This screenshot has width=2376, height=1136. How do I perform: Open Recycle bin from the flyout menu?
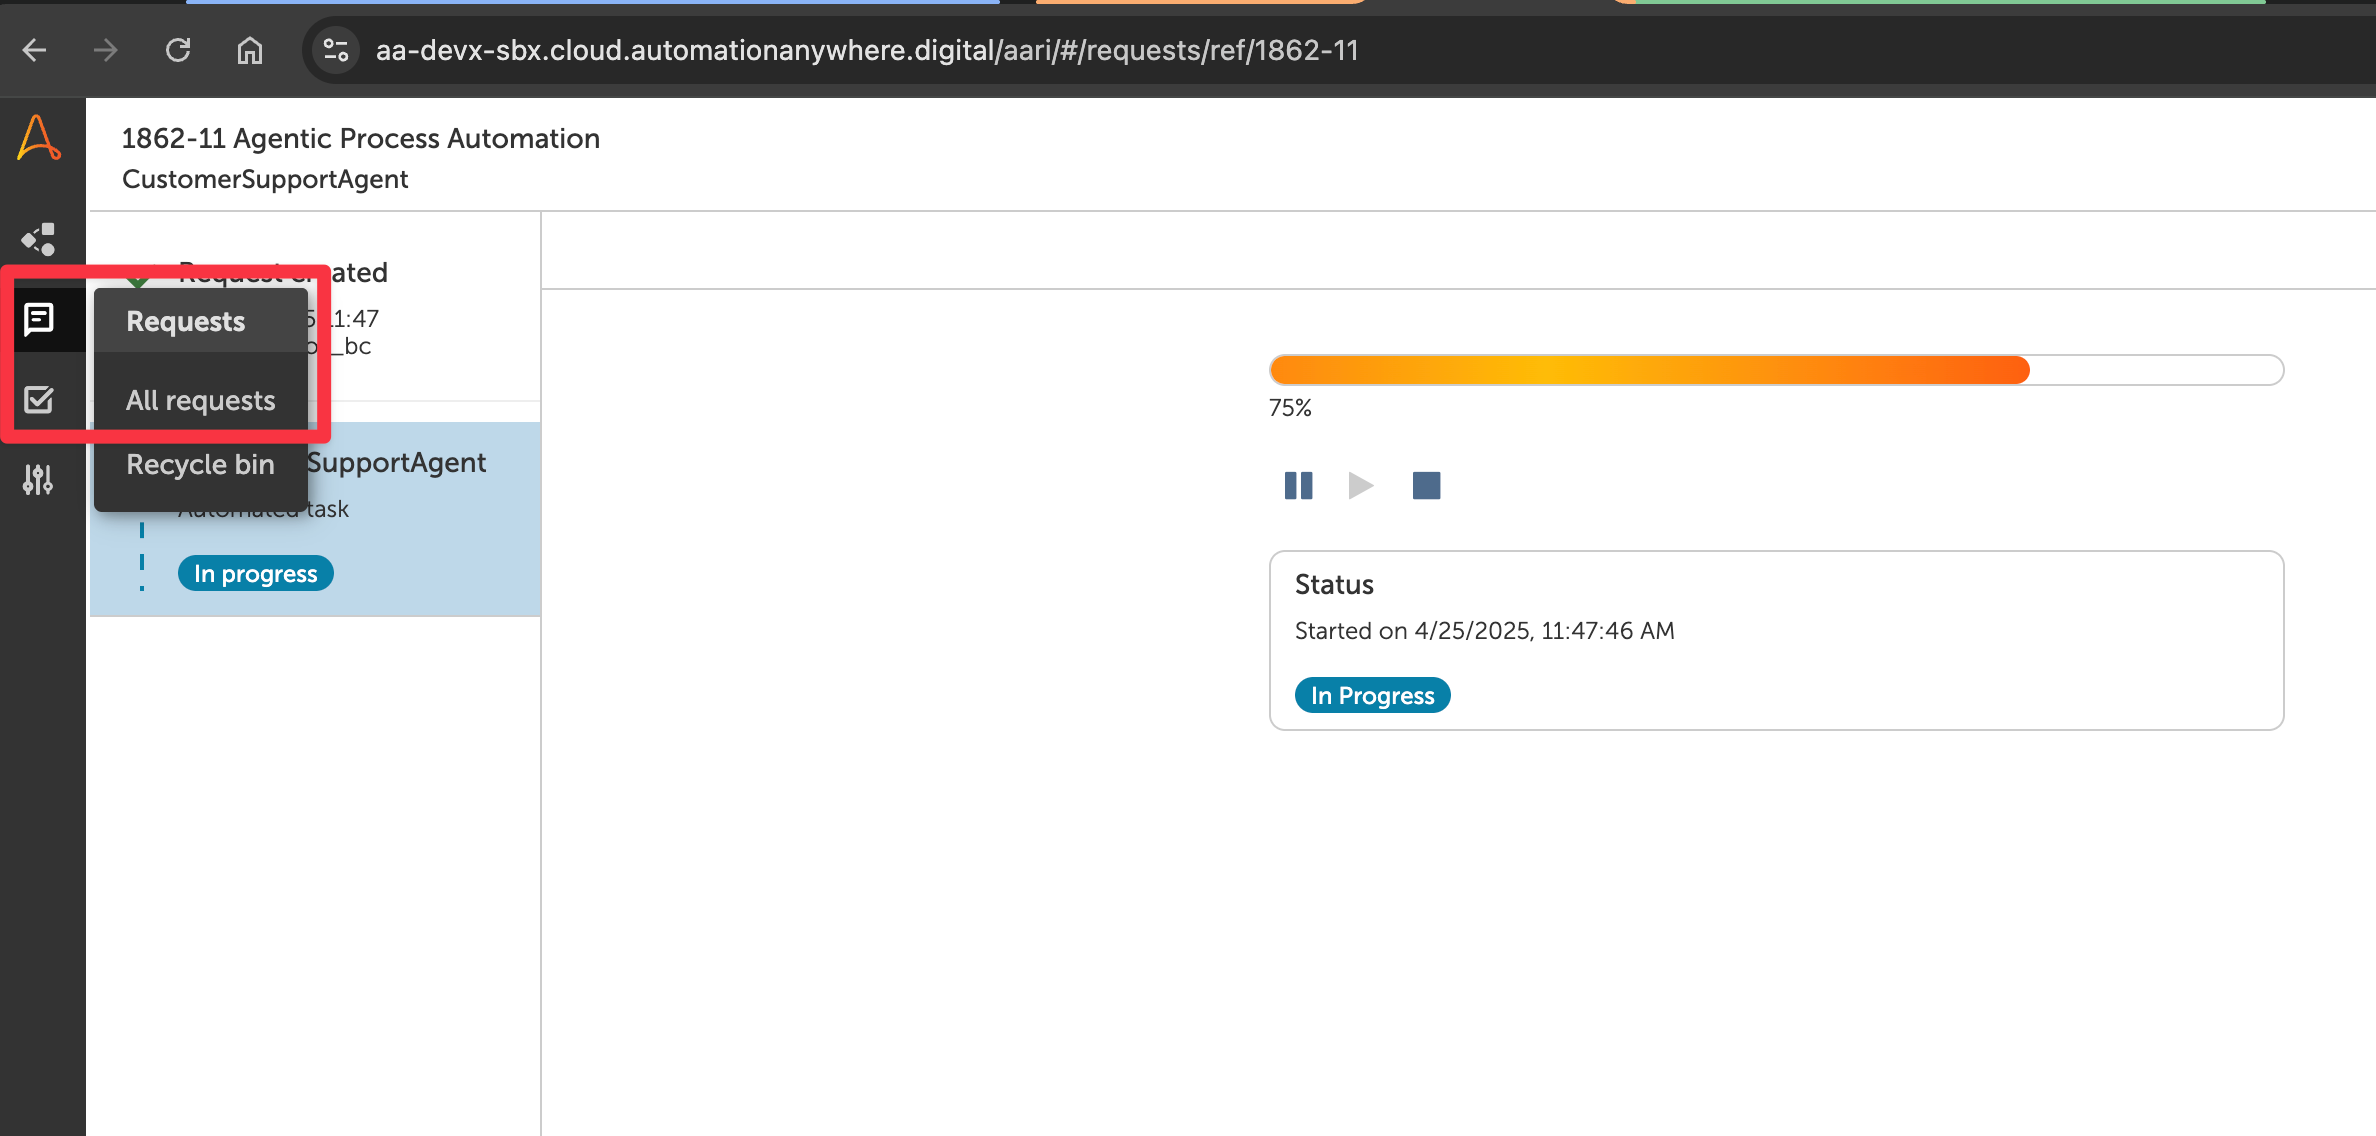(x=200, y=464)
